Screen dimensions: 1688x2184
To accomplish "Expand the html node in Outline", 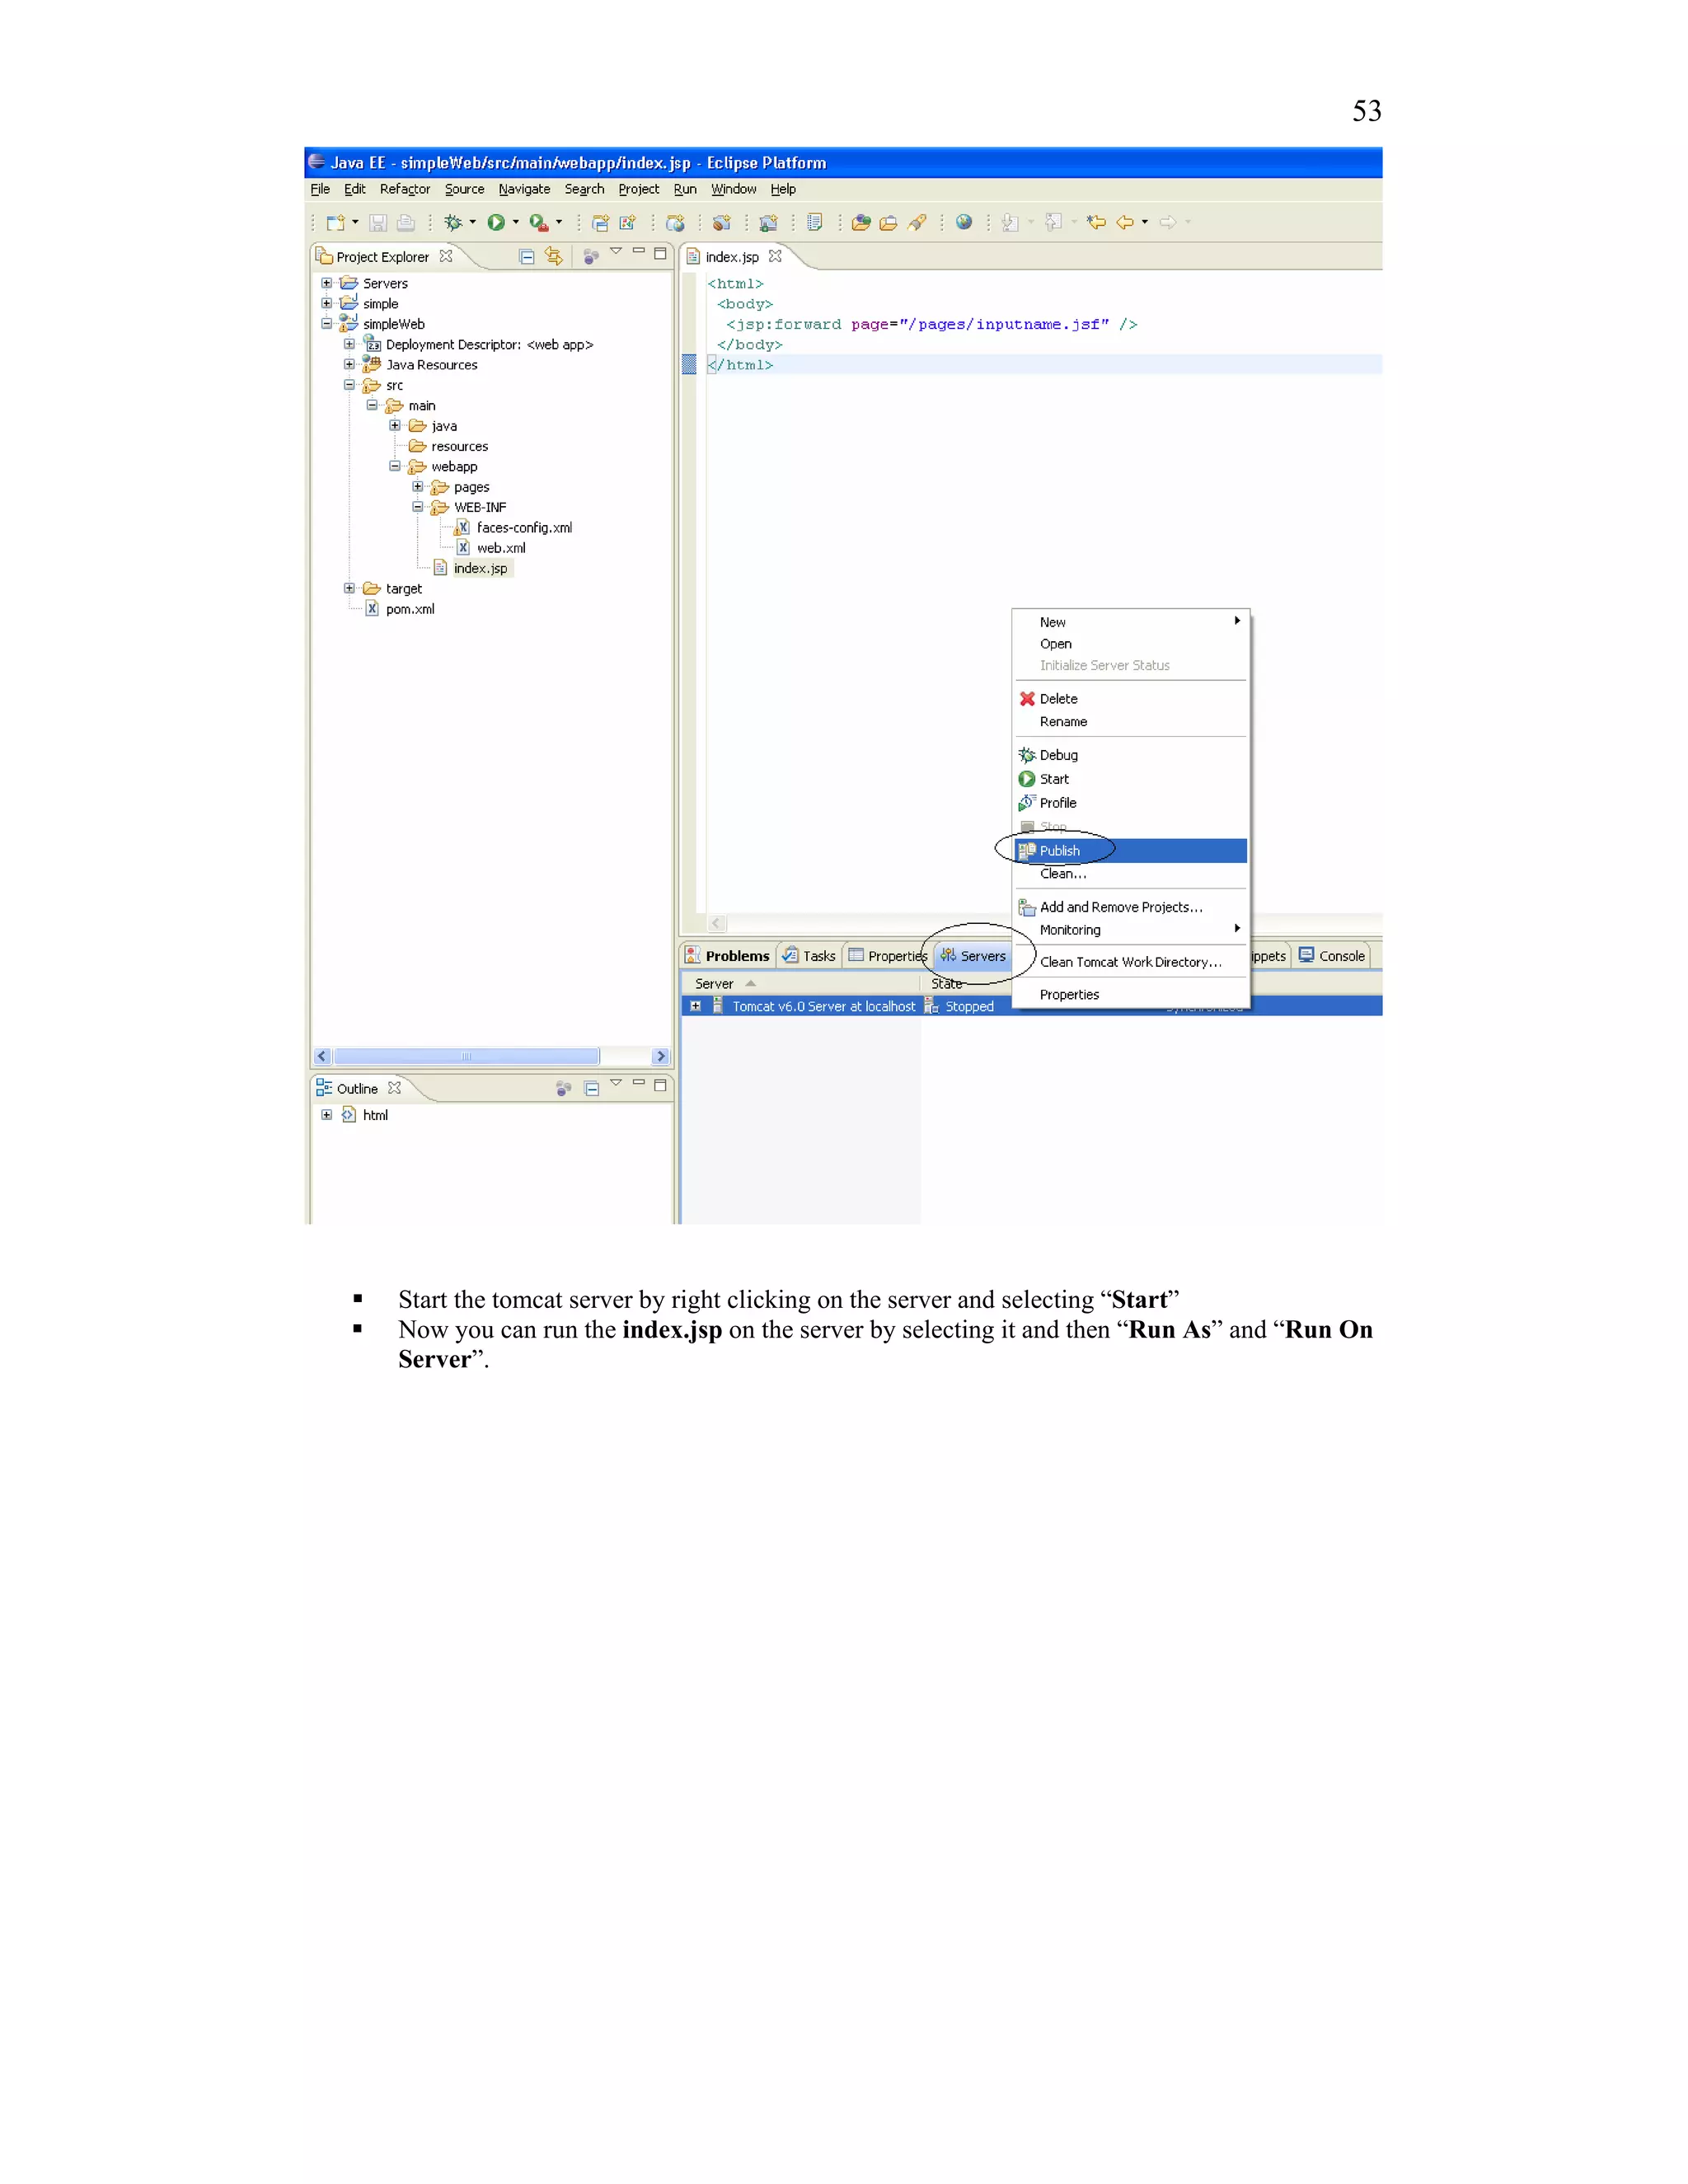I will click(x=326, y=1114).
